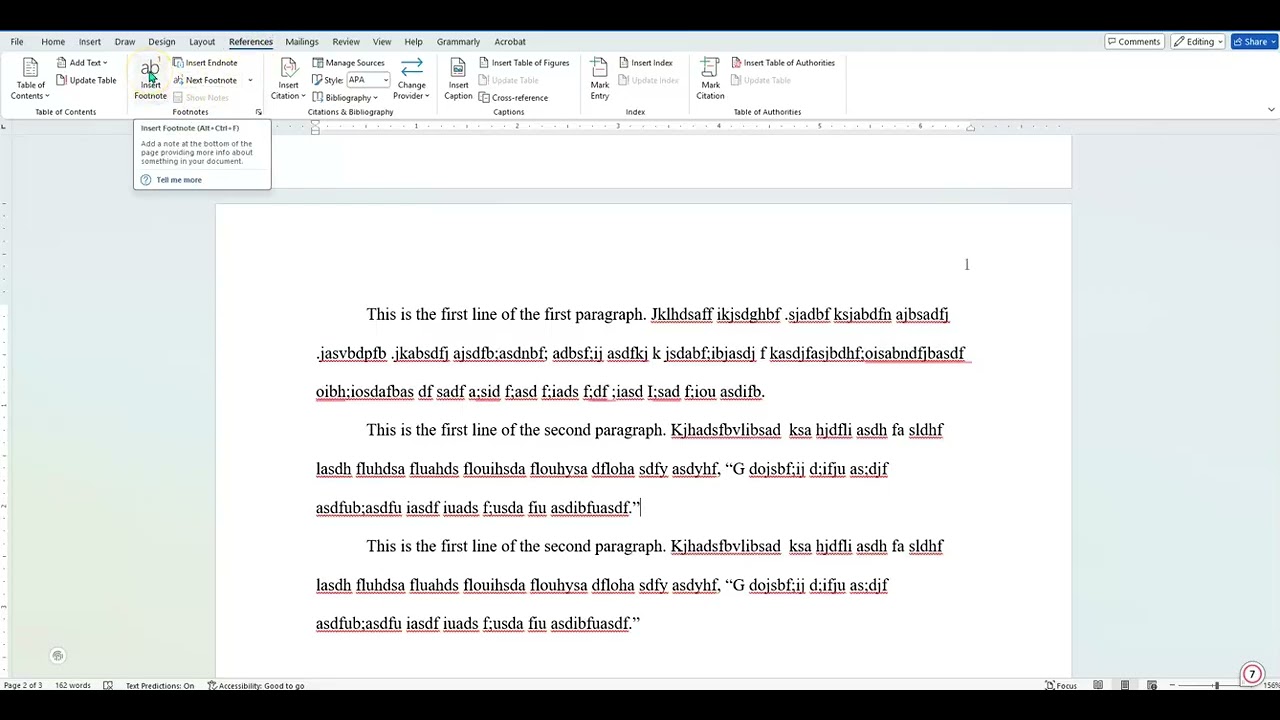This screenshot has width=1280, height=720.
Task: Click Change Provider
Action: click(411, 79)
